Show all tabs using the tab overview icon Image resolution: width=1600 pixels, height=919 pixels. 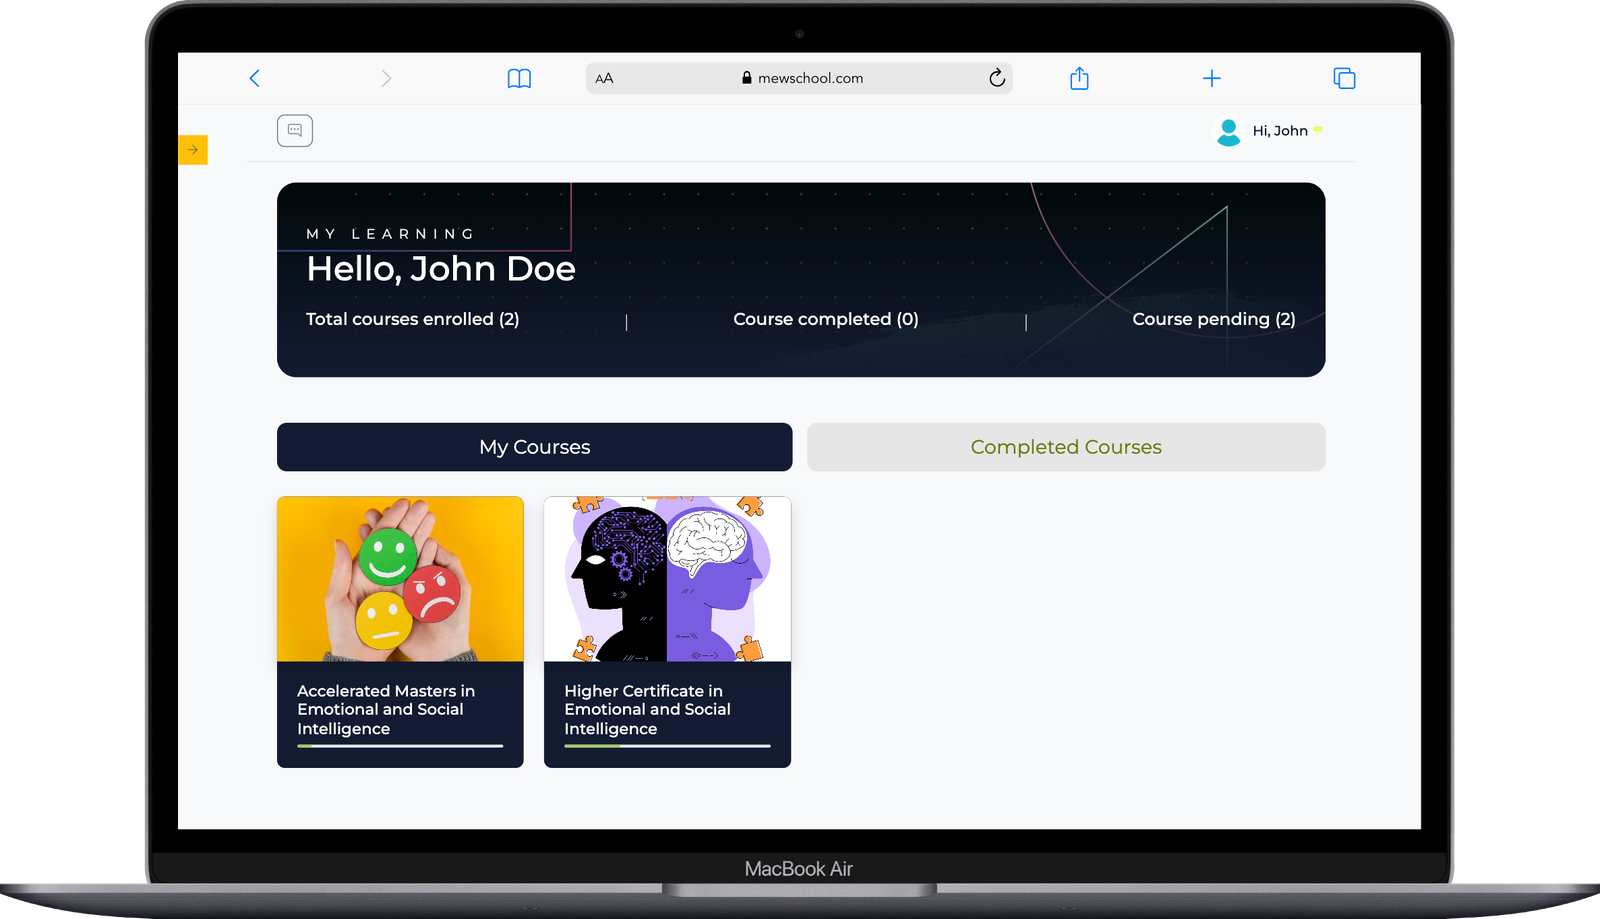1344,78
